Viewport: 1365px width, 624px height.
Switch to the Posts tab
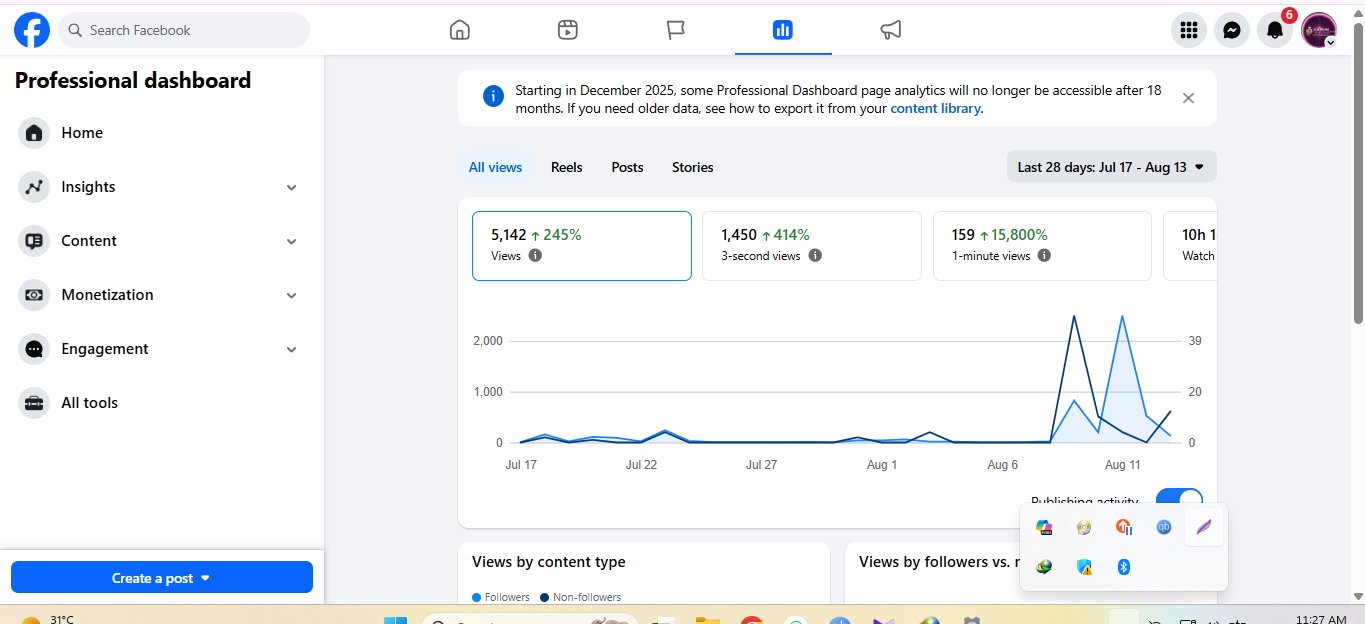[627, 167]
